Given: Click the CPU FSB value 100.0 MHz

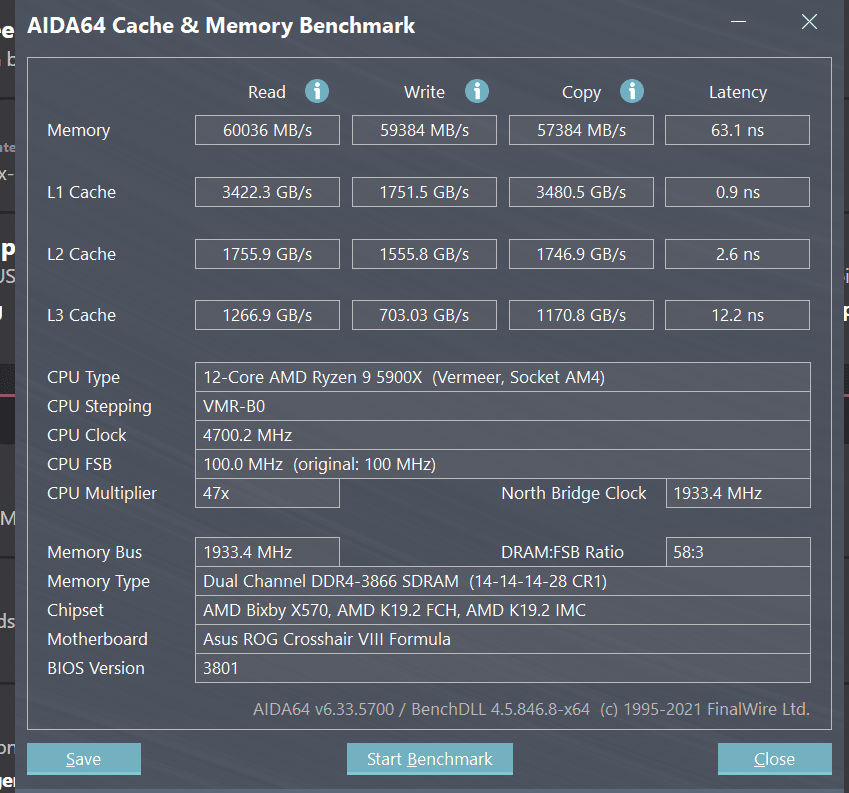Looking at the screenshot, I should click(x=503, y=464).
